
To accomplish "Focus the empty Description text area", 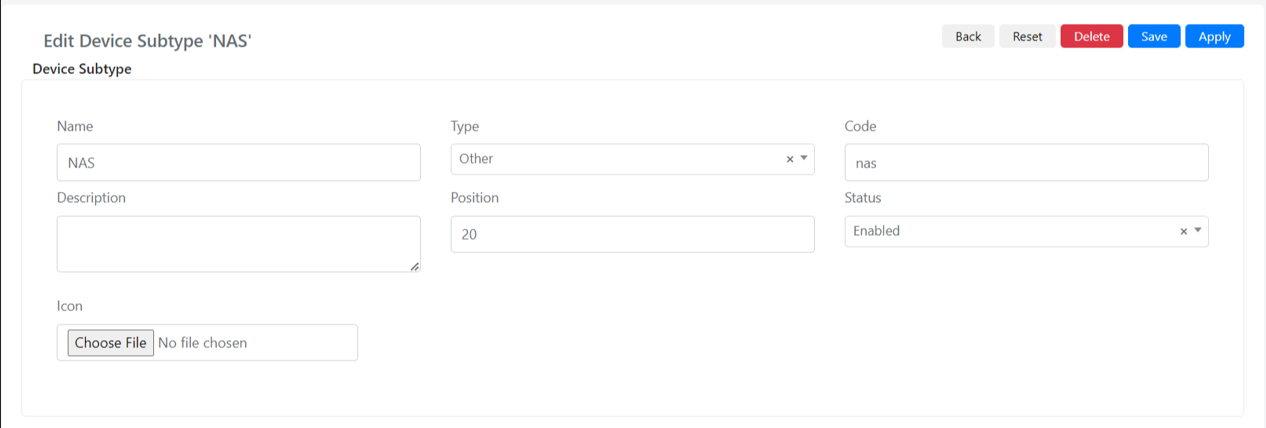I will click(x=239, y=244).
